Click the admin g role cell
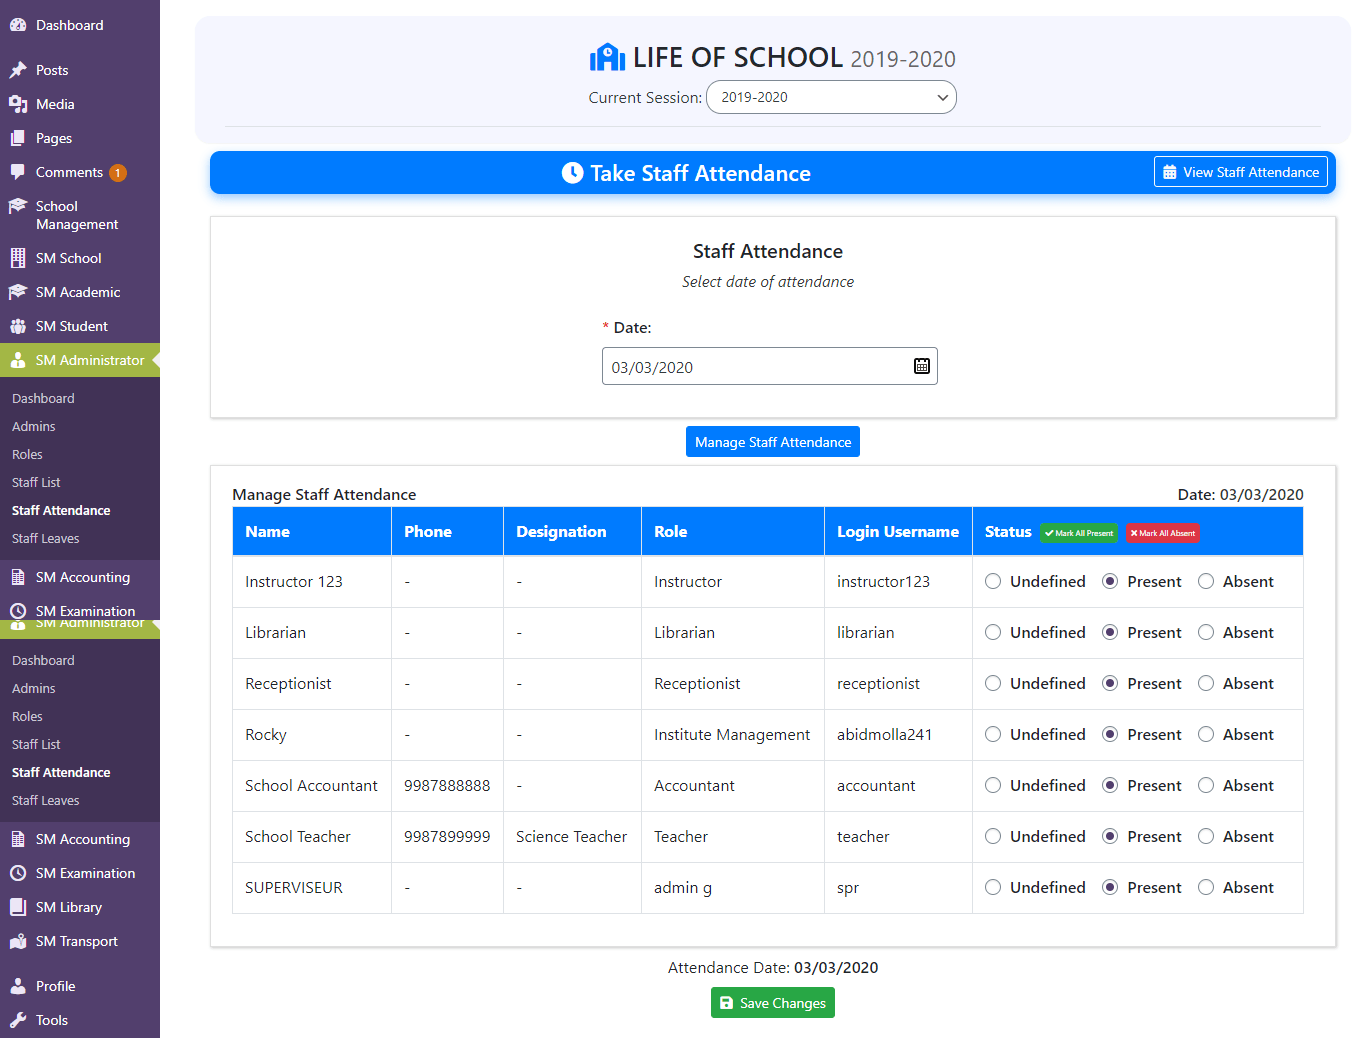 (733, 888)
